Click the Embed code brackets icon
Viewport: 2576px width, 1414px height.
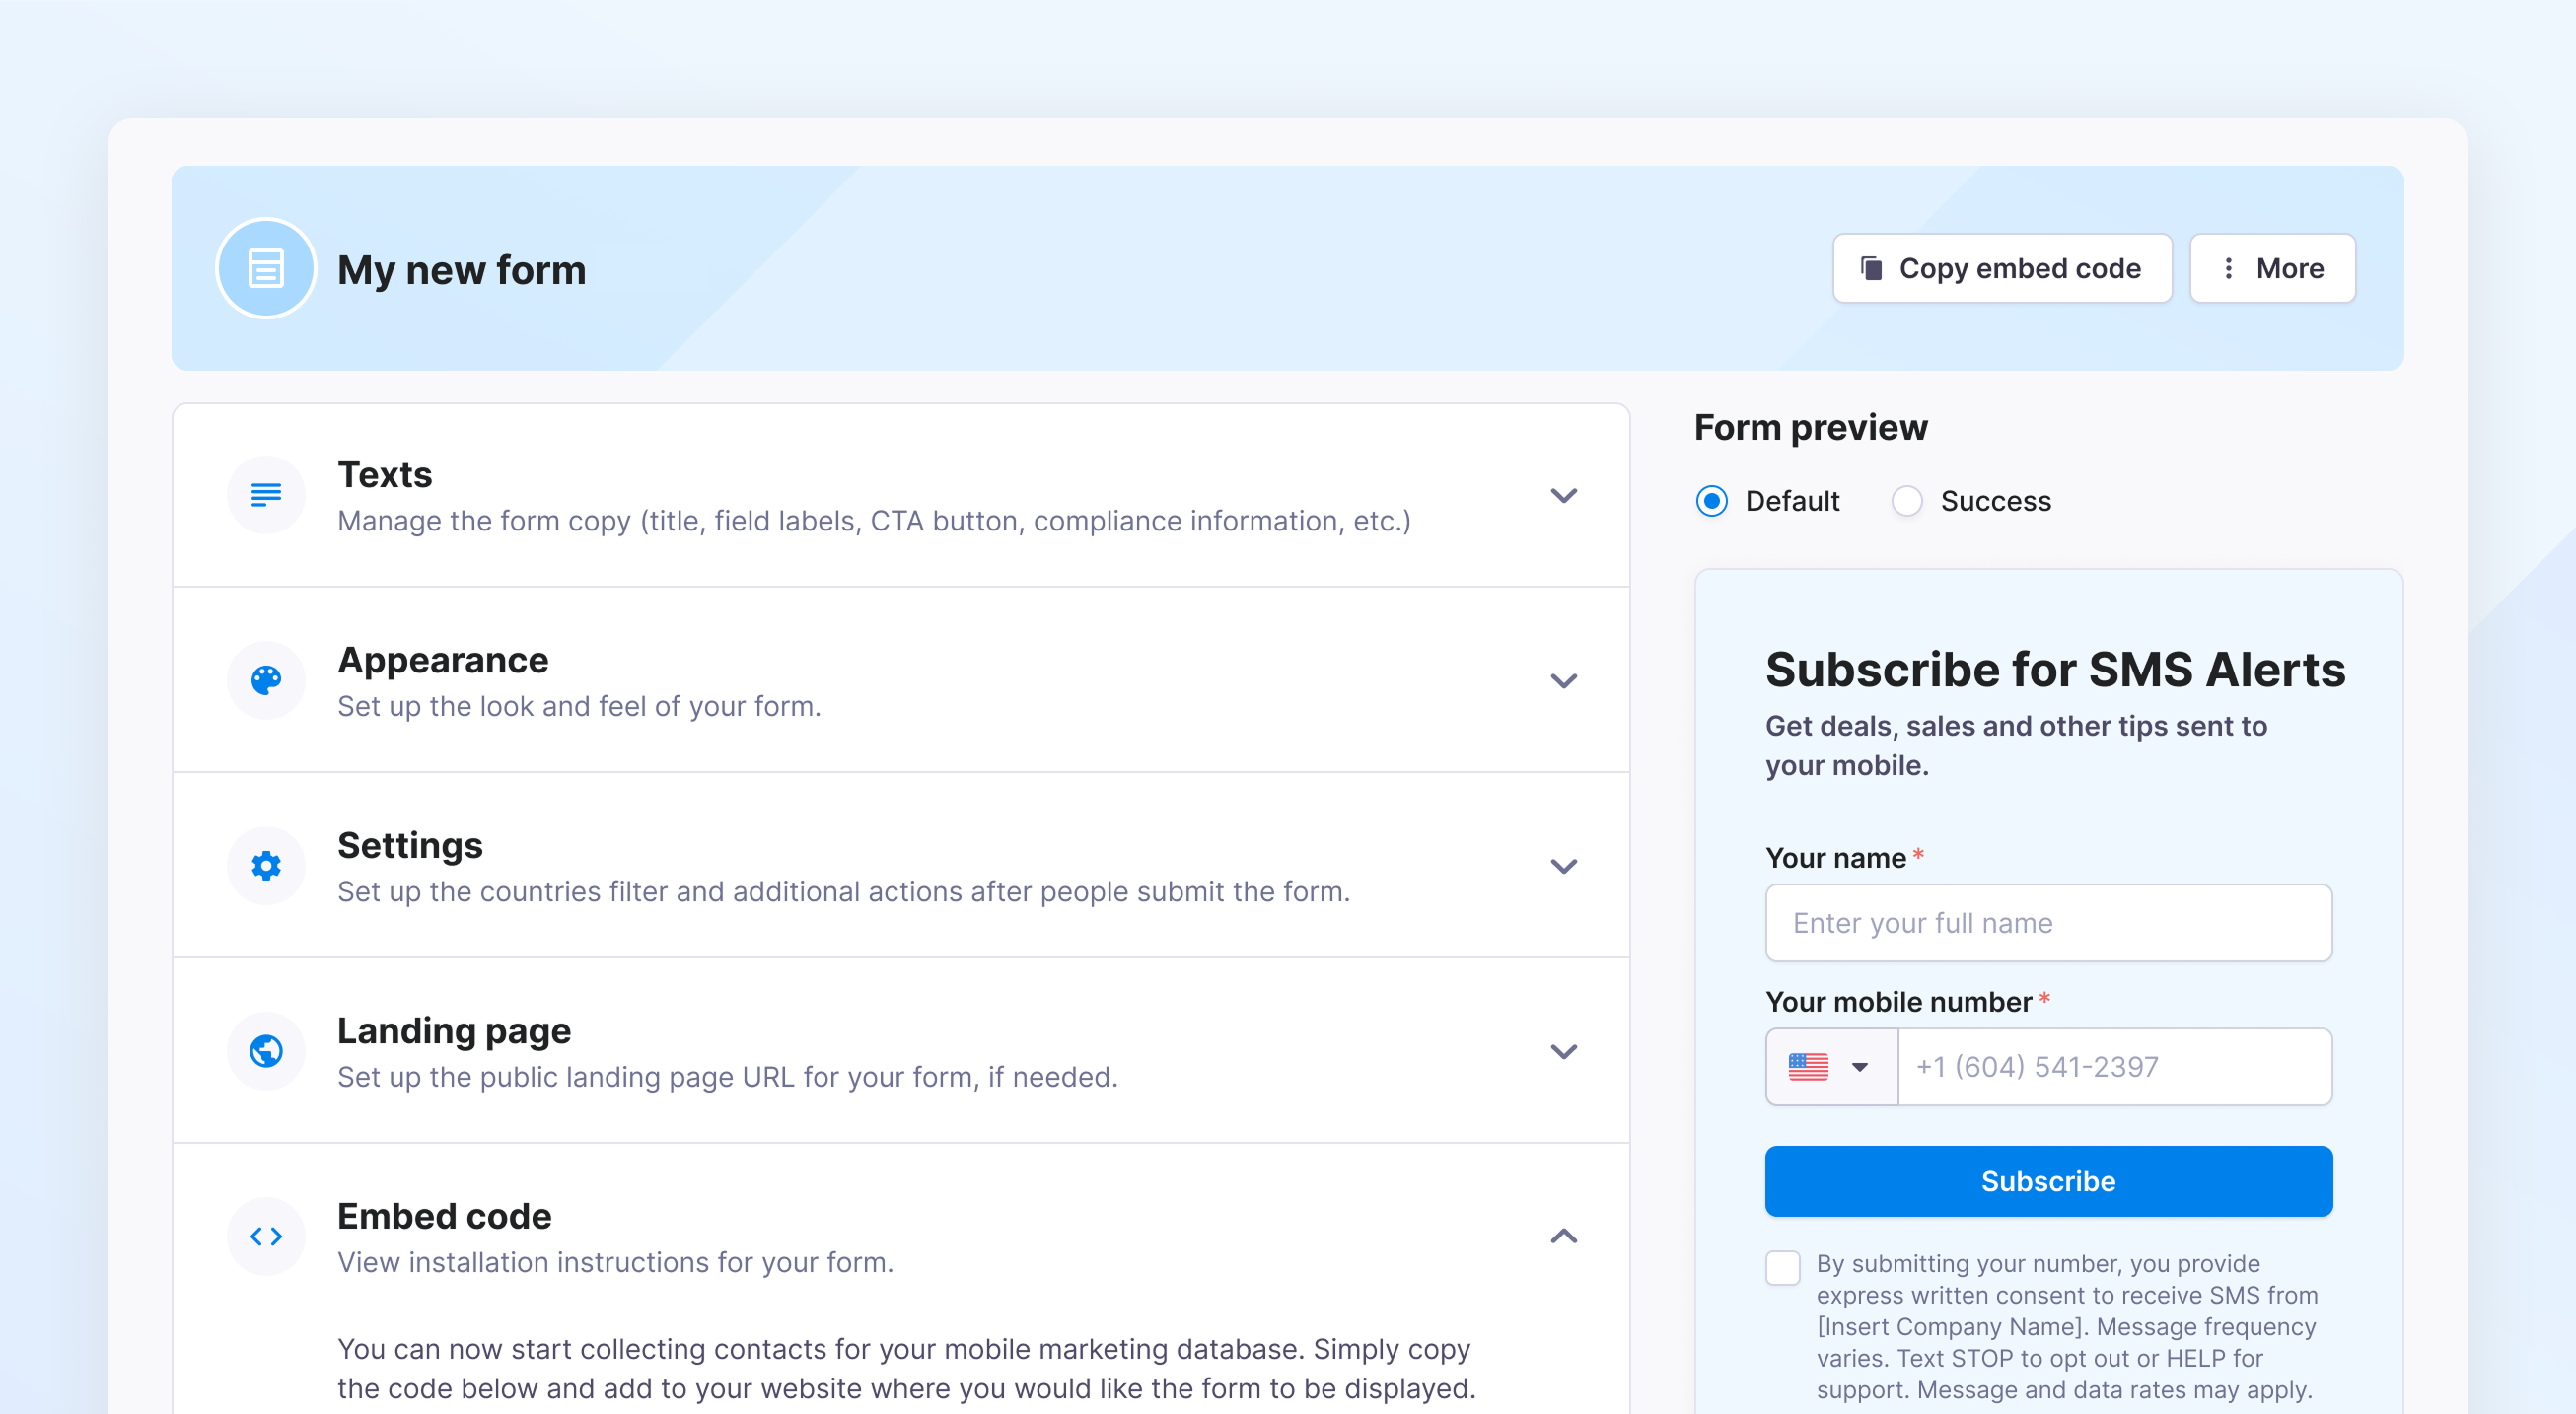pyautogui.click(x=266, y=1237)
